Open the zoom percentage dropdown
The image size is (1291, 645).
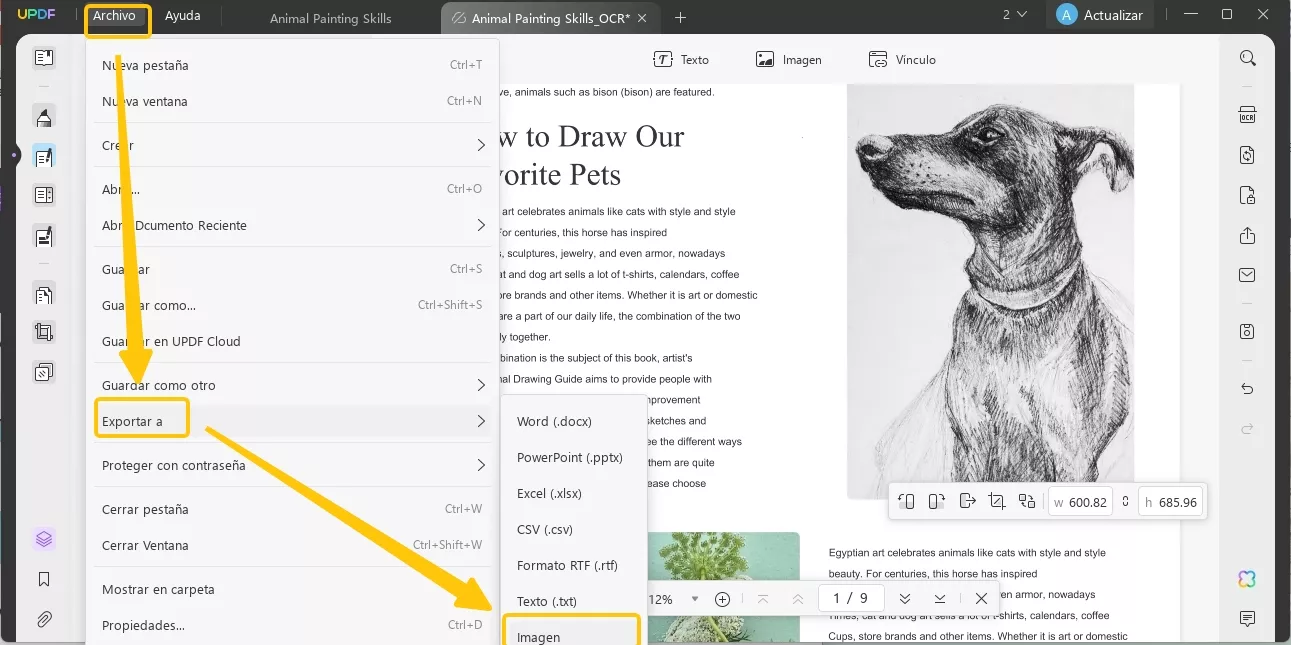click(x=695, y=599)
